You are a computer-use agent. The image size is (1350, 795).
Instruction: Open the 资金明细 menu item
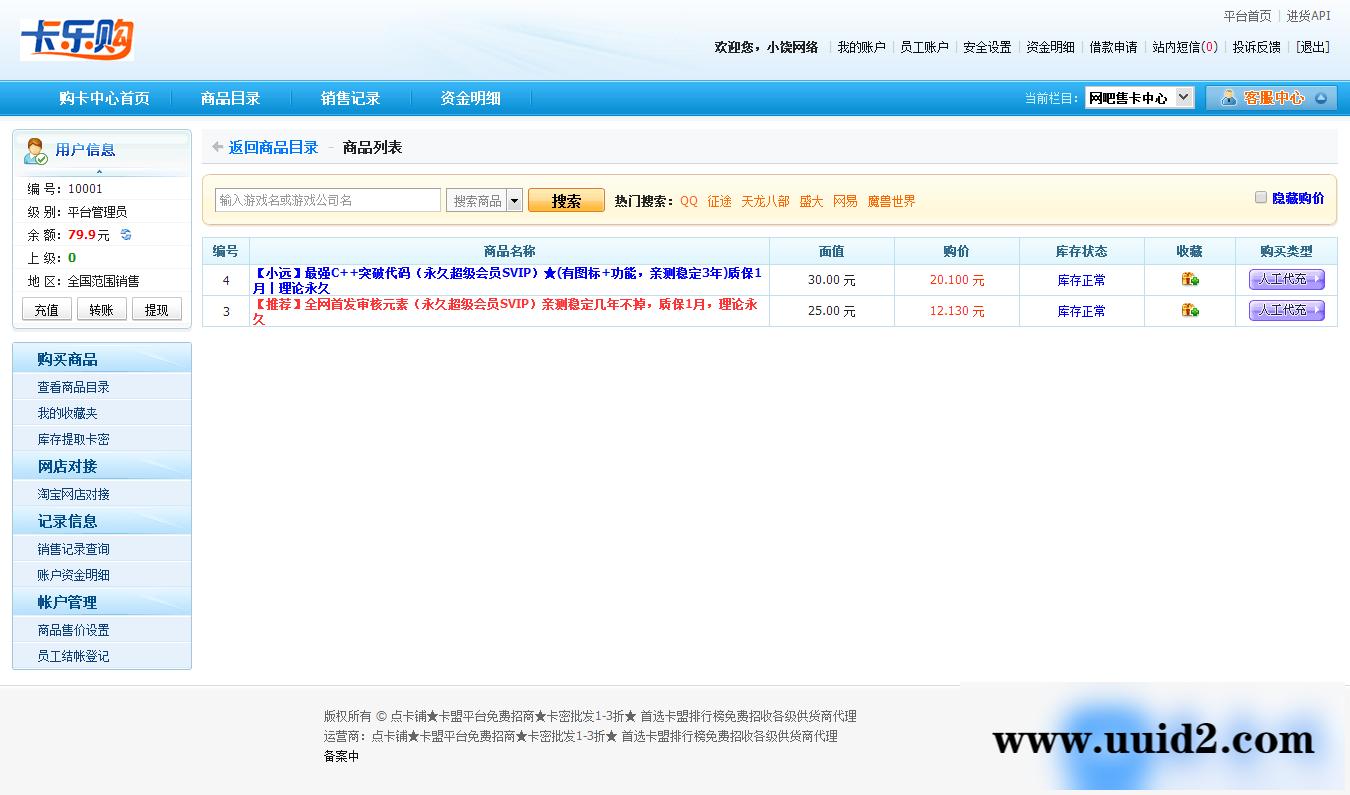coord(469,98)
